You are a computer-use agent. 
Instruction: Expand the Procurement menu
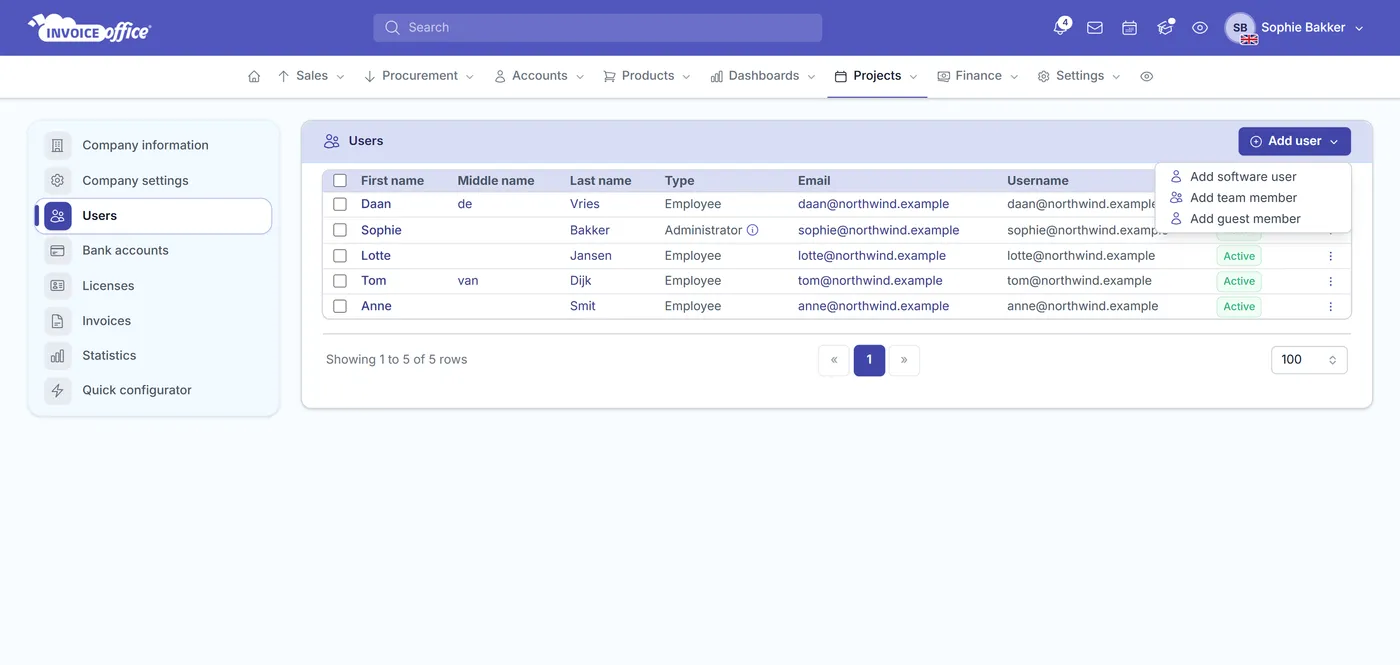[419, 76]
